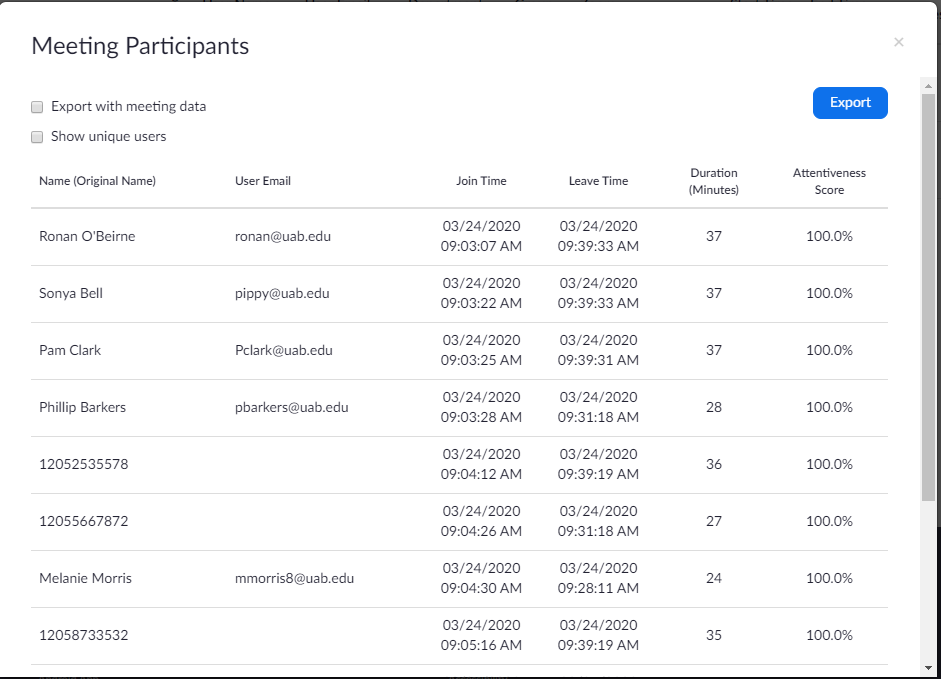Click the Name (Original Name) column header

[97, 181]
